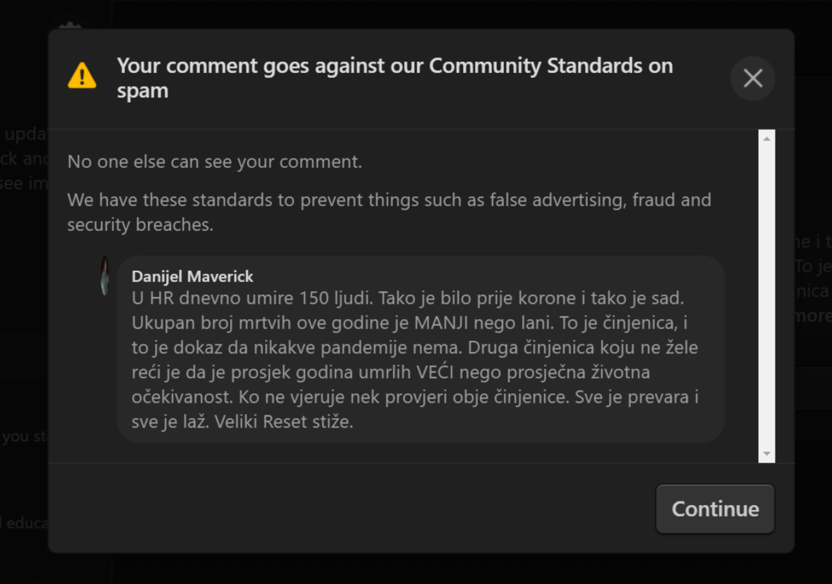Click the dimmed "you st" text at left
The height and width of the screenshot is (584, 832).
pos(18,436)
